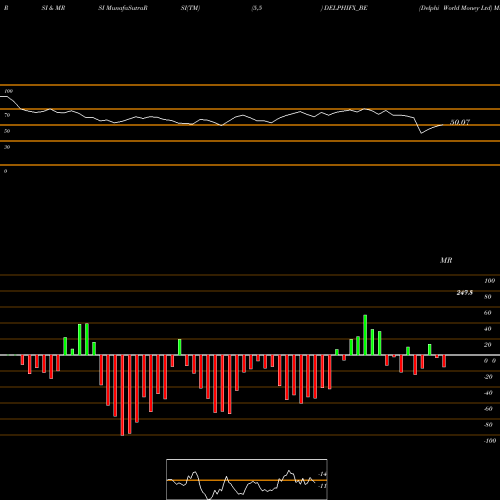Click the DELPHIFX_BE ticker symbol
The image size is (500, 500).
[x=346, y=8]
